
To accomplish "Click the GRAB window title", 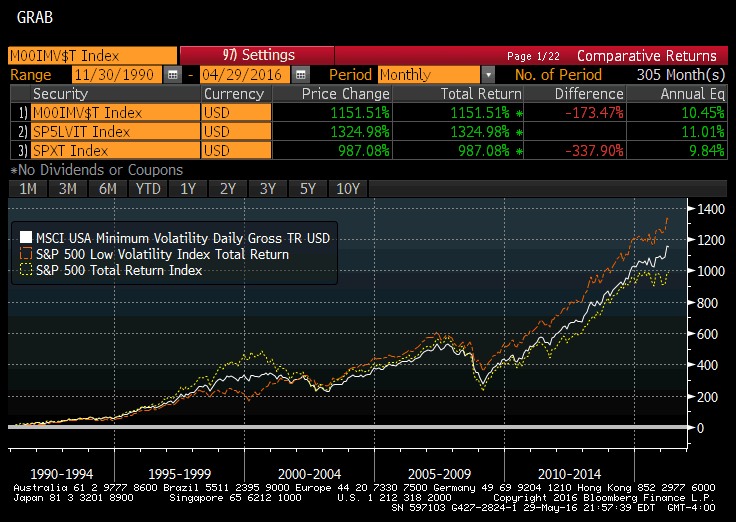I will (x=35, y=17).
